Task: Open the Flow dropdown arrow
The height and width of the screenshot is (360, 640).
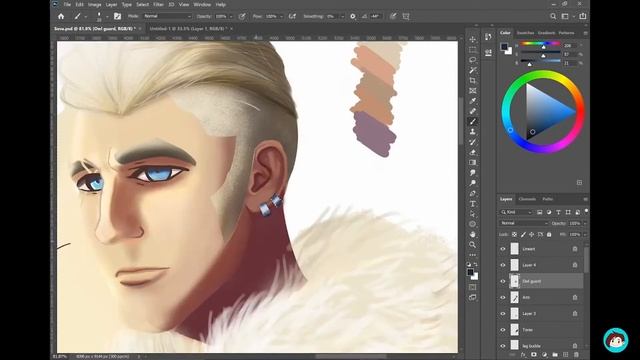Action: 281,17
